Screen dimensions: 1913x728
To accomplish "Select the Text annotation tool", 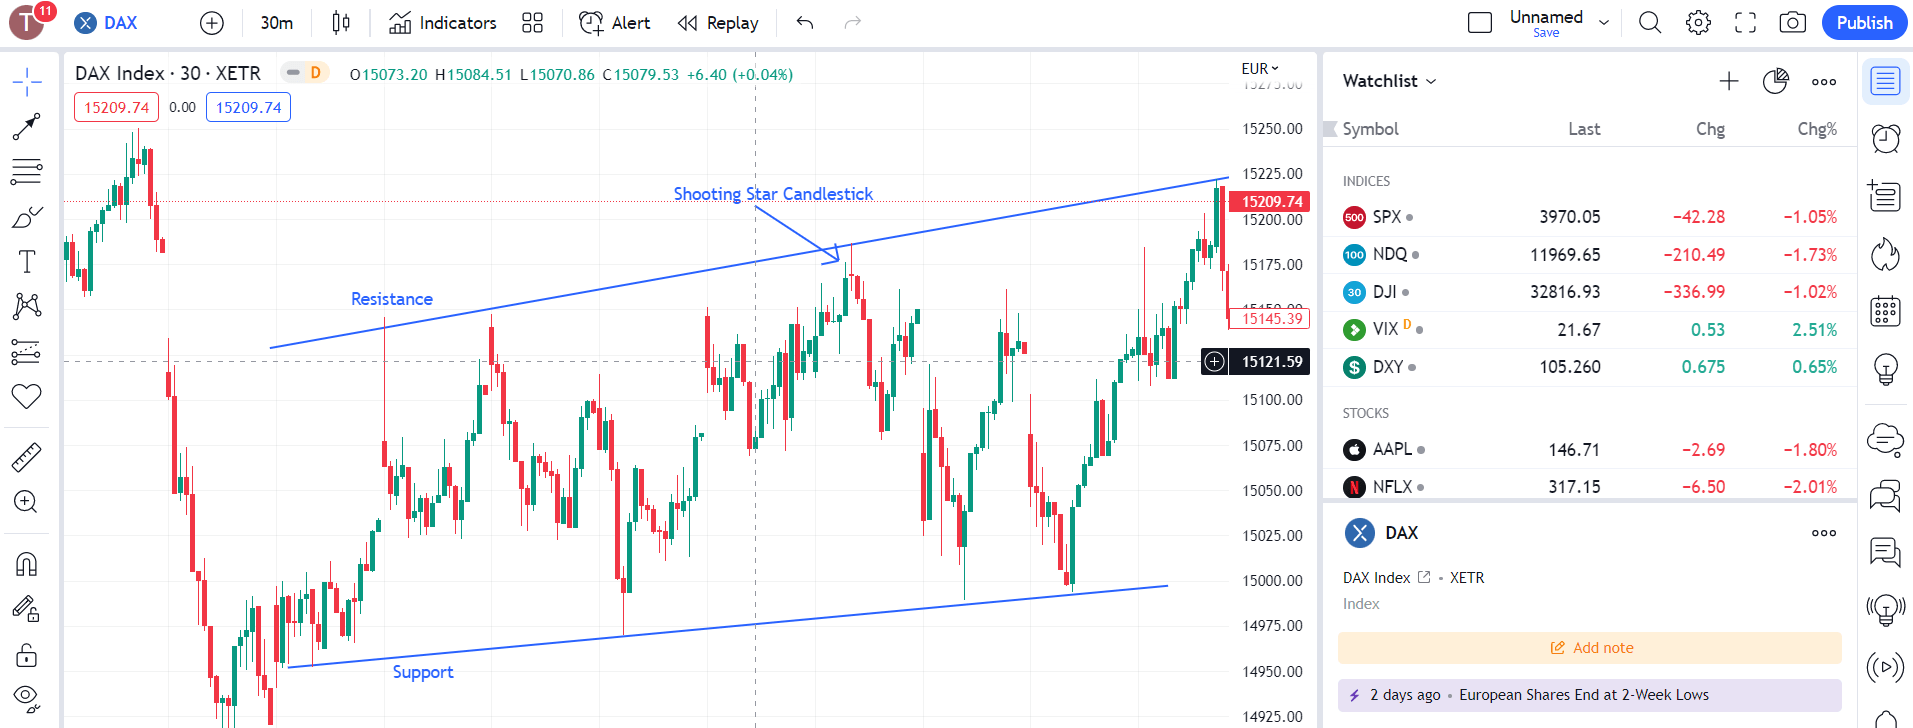I will (27, 262).
